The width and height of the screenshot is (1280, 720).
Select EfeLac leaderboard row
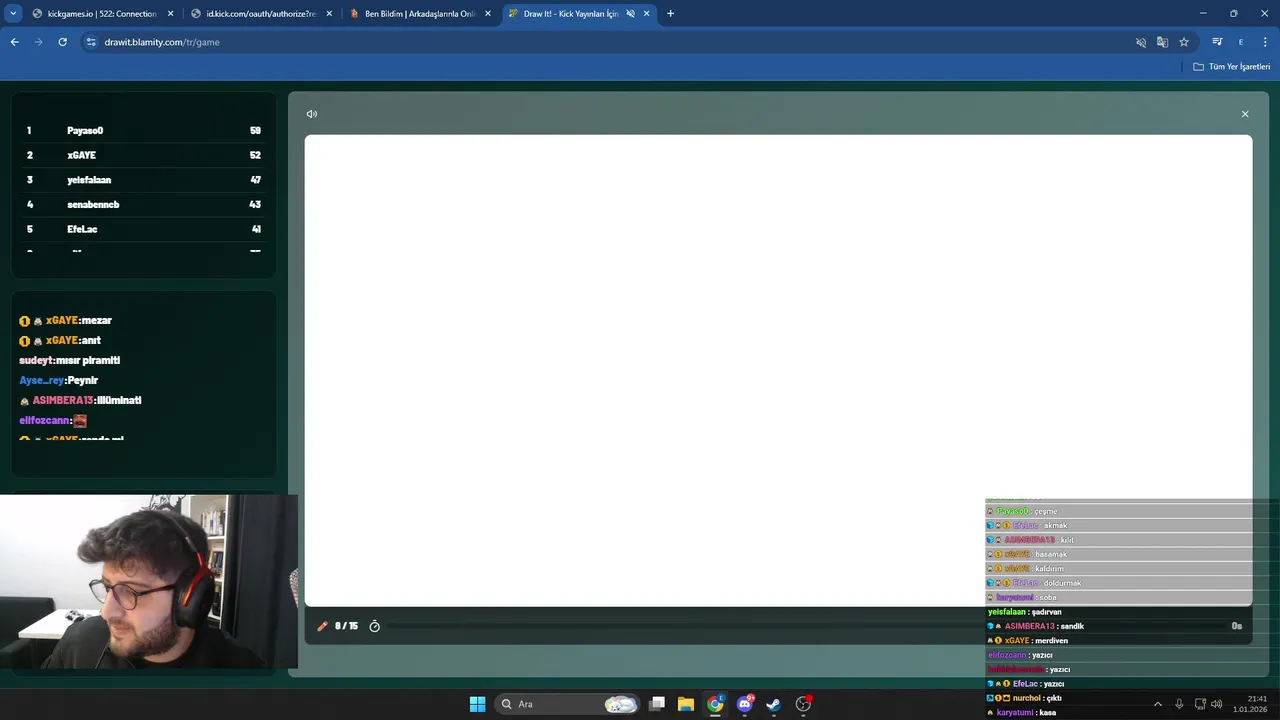pos(144,229)
